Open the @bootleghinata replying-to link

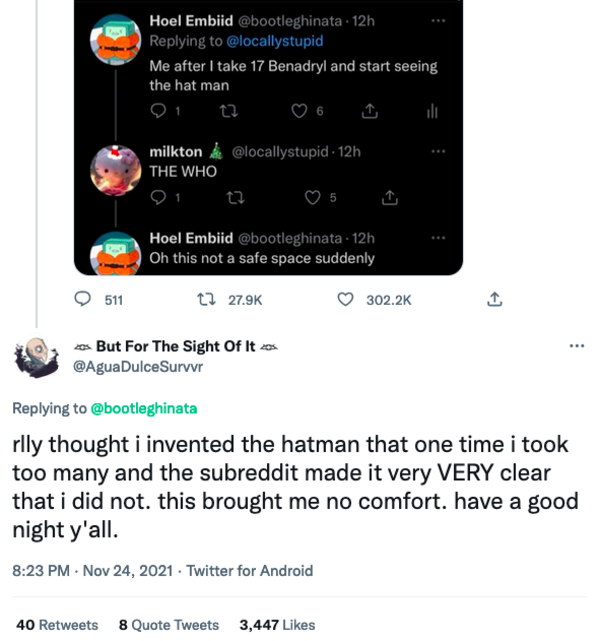coord(144,408)
